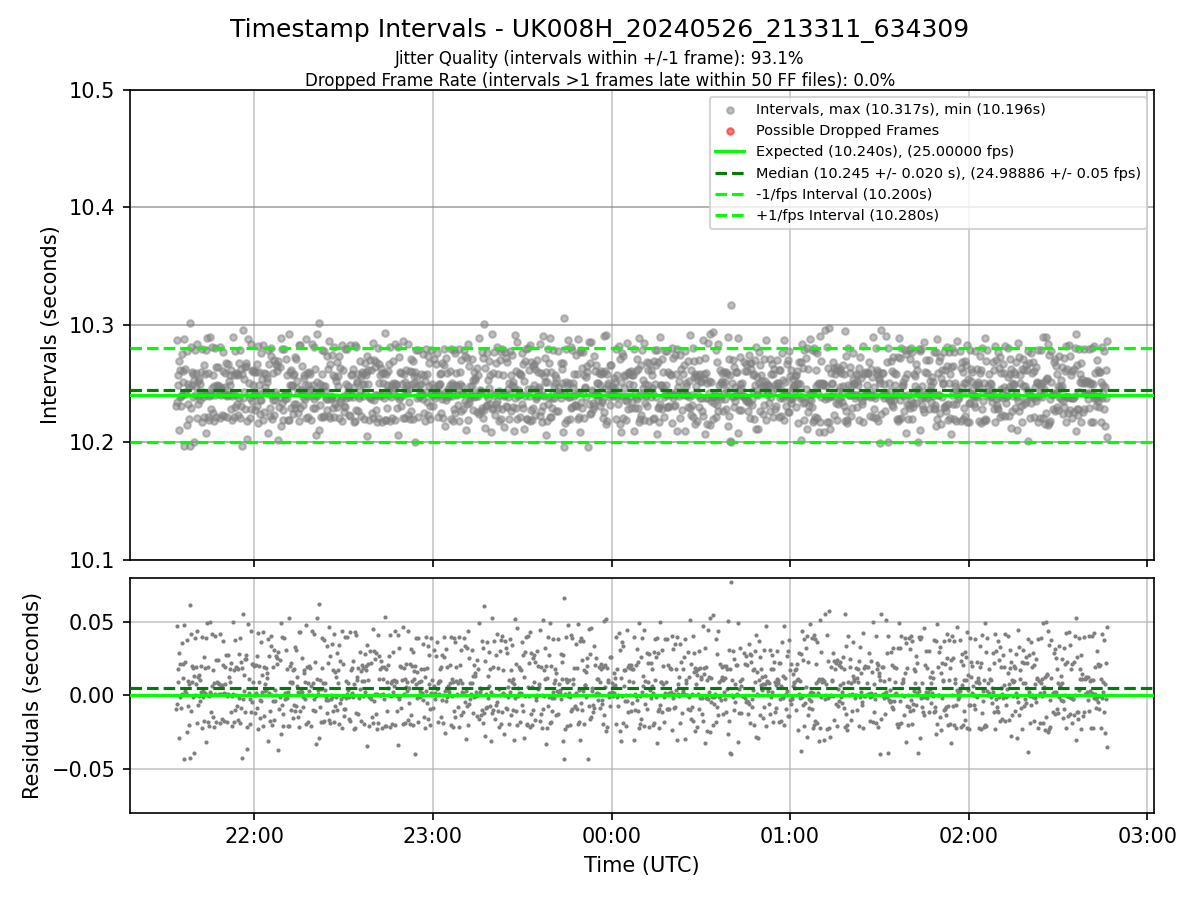This screenshot has width=1200, height=900.
Task: Click the '03:00' time tick label
Action: [x=1147, y=834]
